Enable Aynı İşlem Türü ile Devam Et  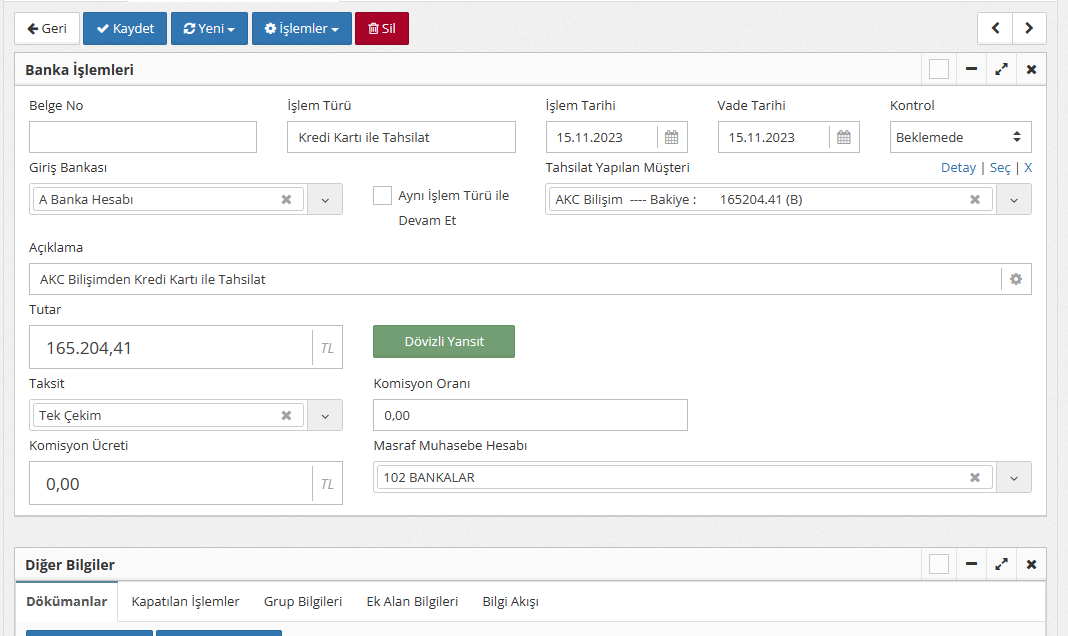tap(382, 196)
